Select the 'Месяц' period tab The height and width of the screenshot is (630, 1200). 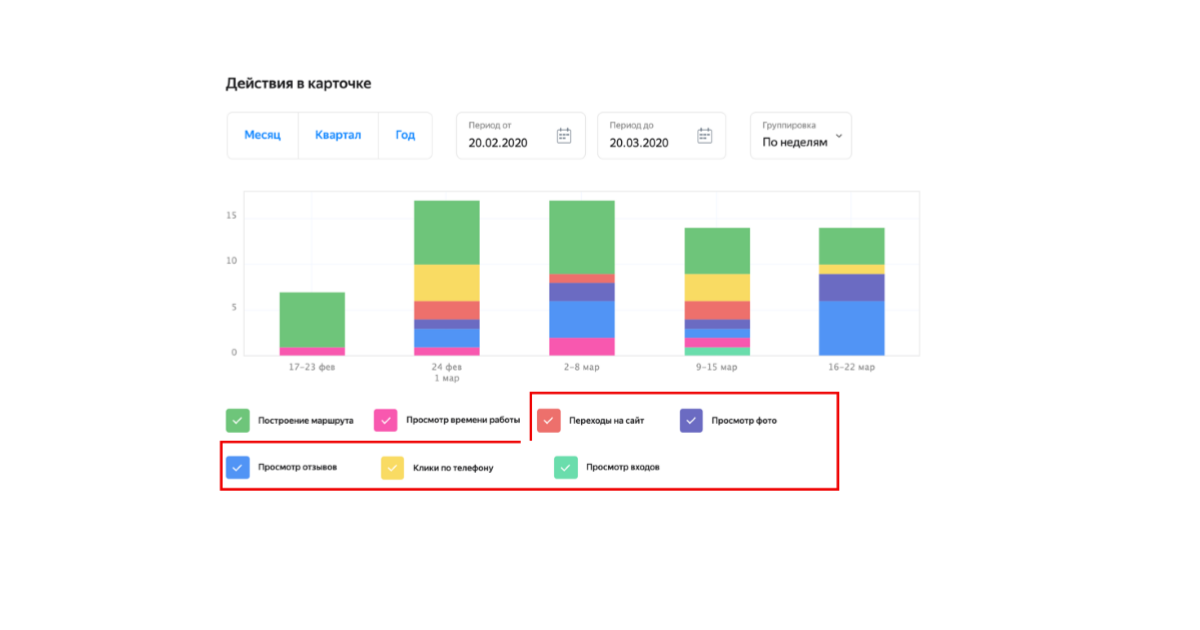[x=263, y=135]
